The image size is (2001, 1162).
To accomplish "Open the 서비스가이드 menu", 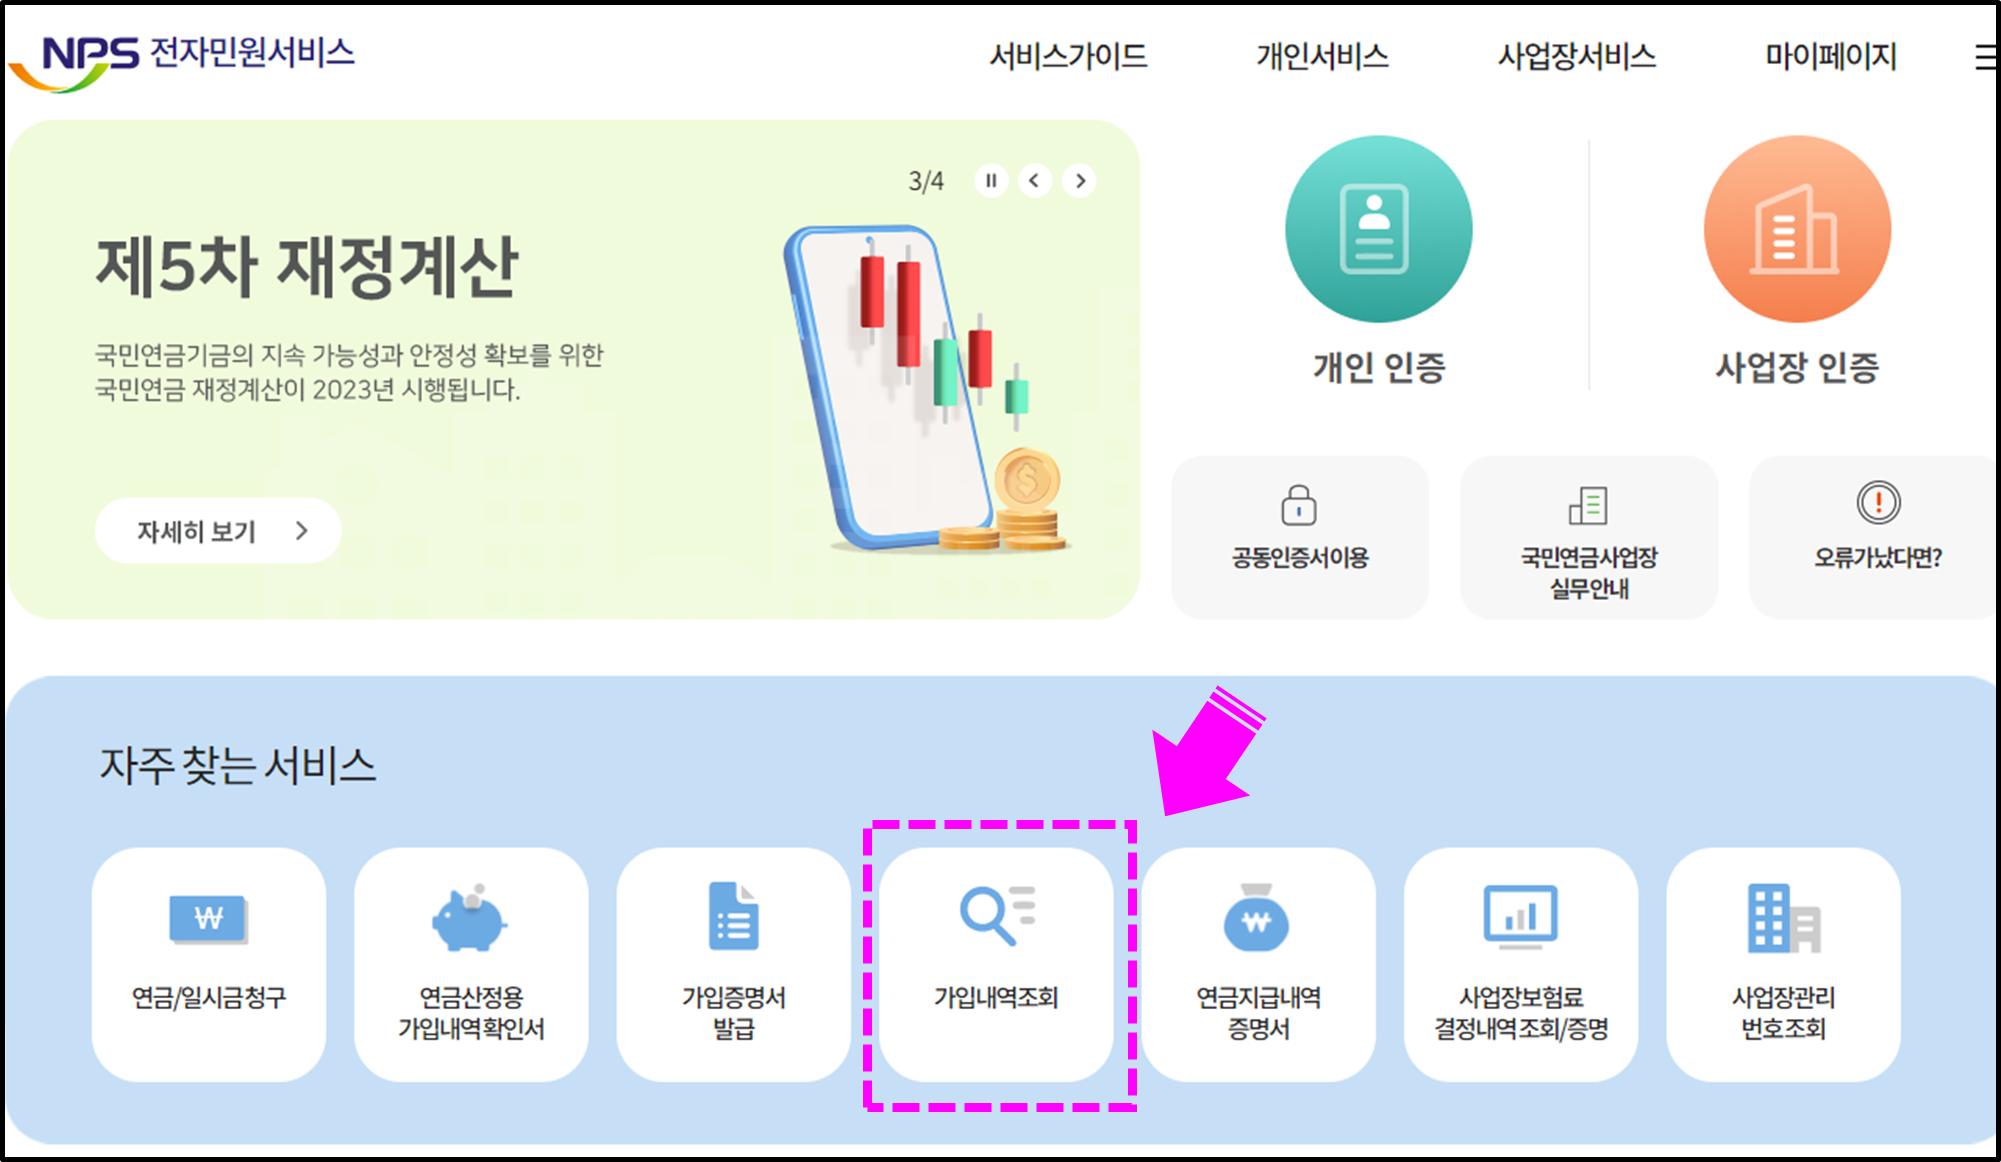I will pos(1067,57).
